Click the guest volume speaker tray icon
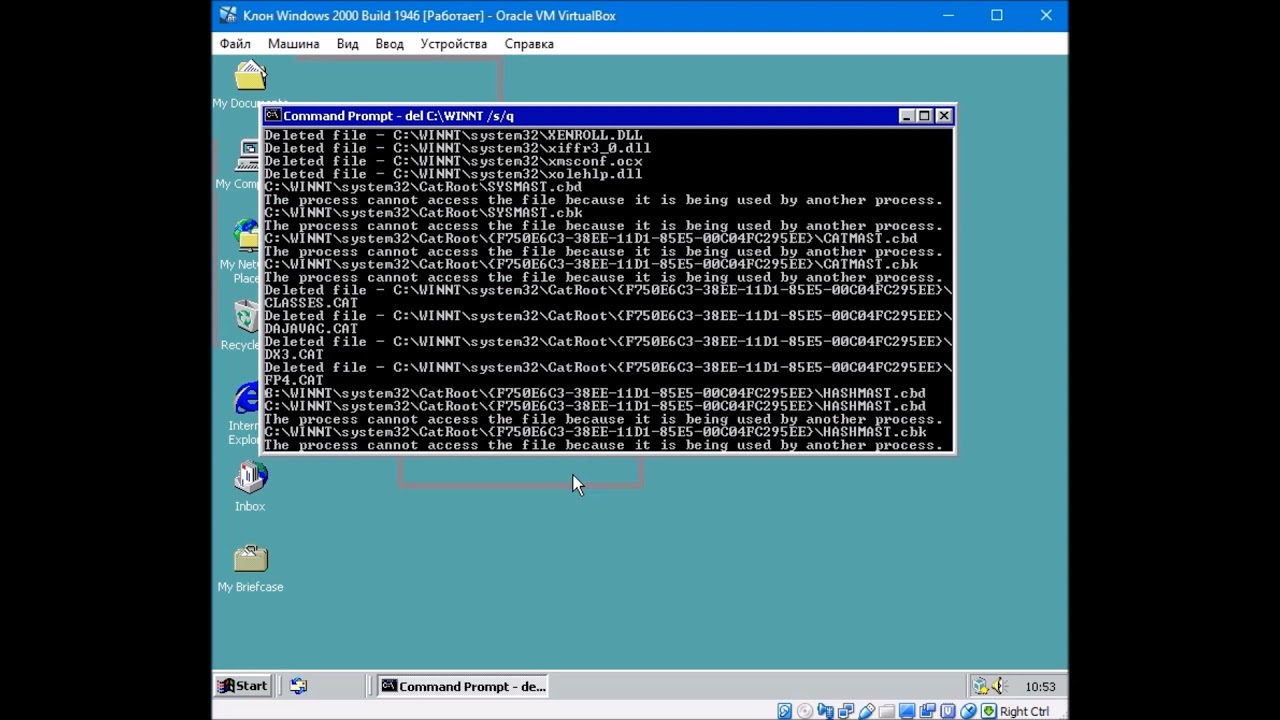Image resolution: width=1280 pixels, height=720 pixels. tap(1000, 686)
